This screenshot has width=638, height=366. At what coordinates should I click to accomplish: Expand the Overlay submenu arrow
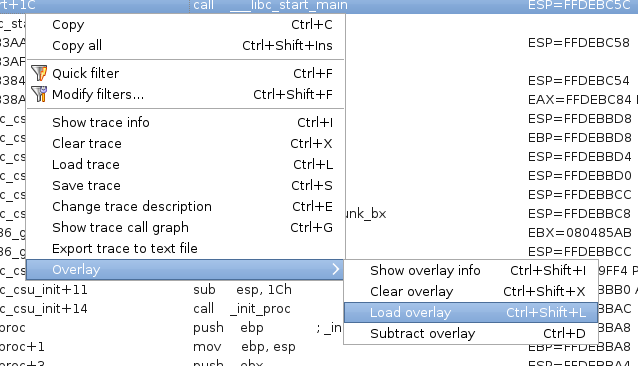[x=335, y=269]
